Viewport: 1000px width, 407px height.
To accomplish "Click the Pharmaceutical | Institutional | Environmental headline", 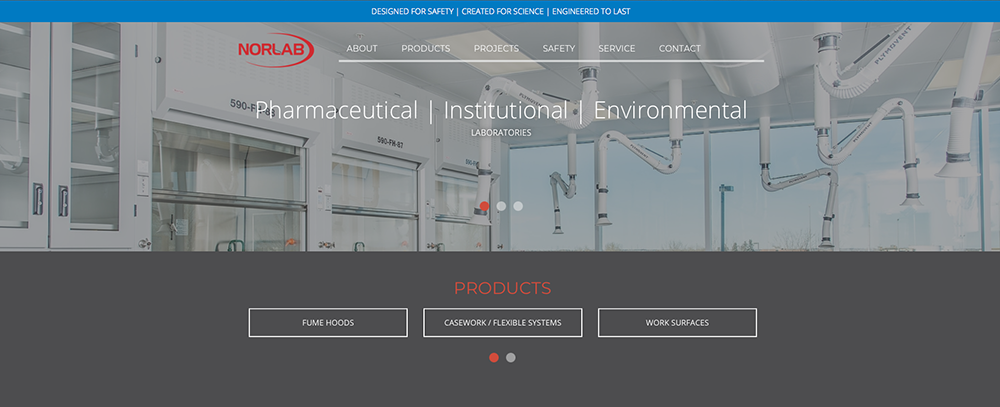I will tap(500, 110).
